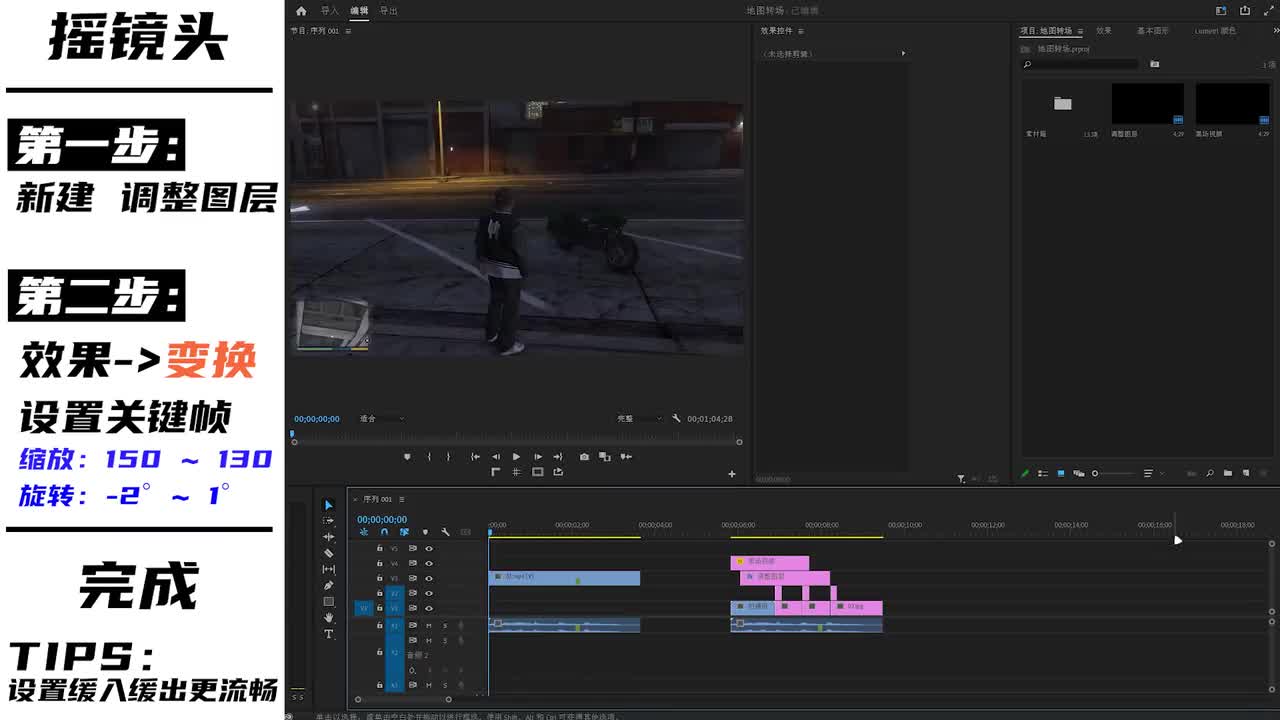Select the Selection arrow tool
This screenshot has width=1280, height=720.
point(328,505)
